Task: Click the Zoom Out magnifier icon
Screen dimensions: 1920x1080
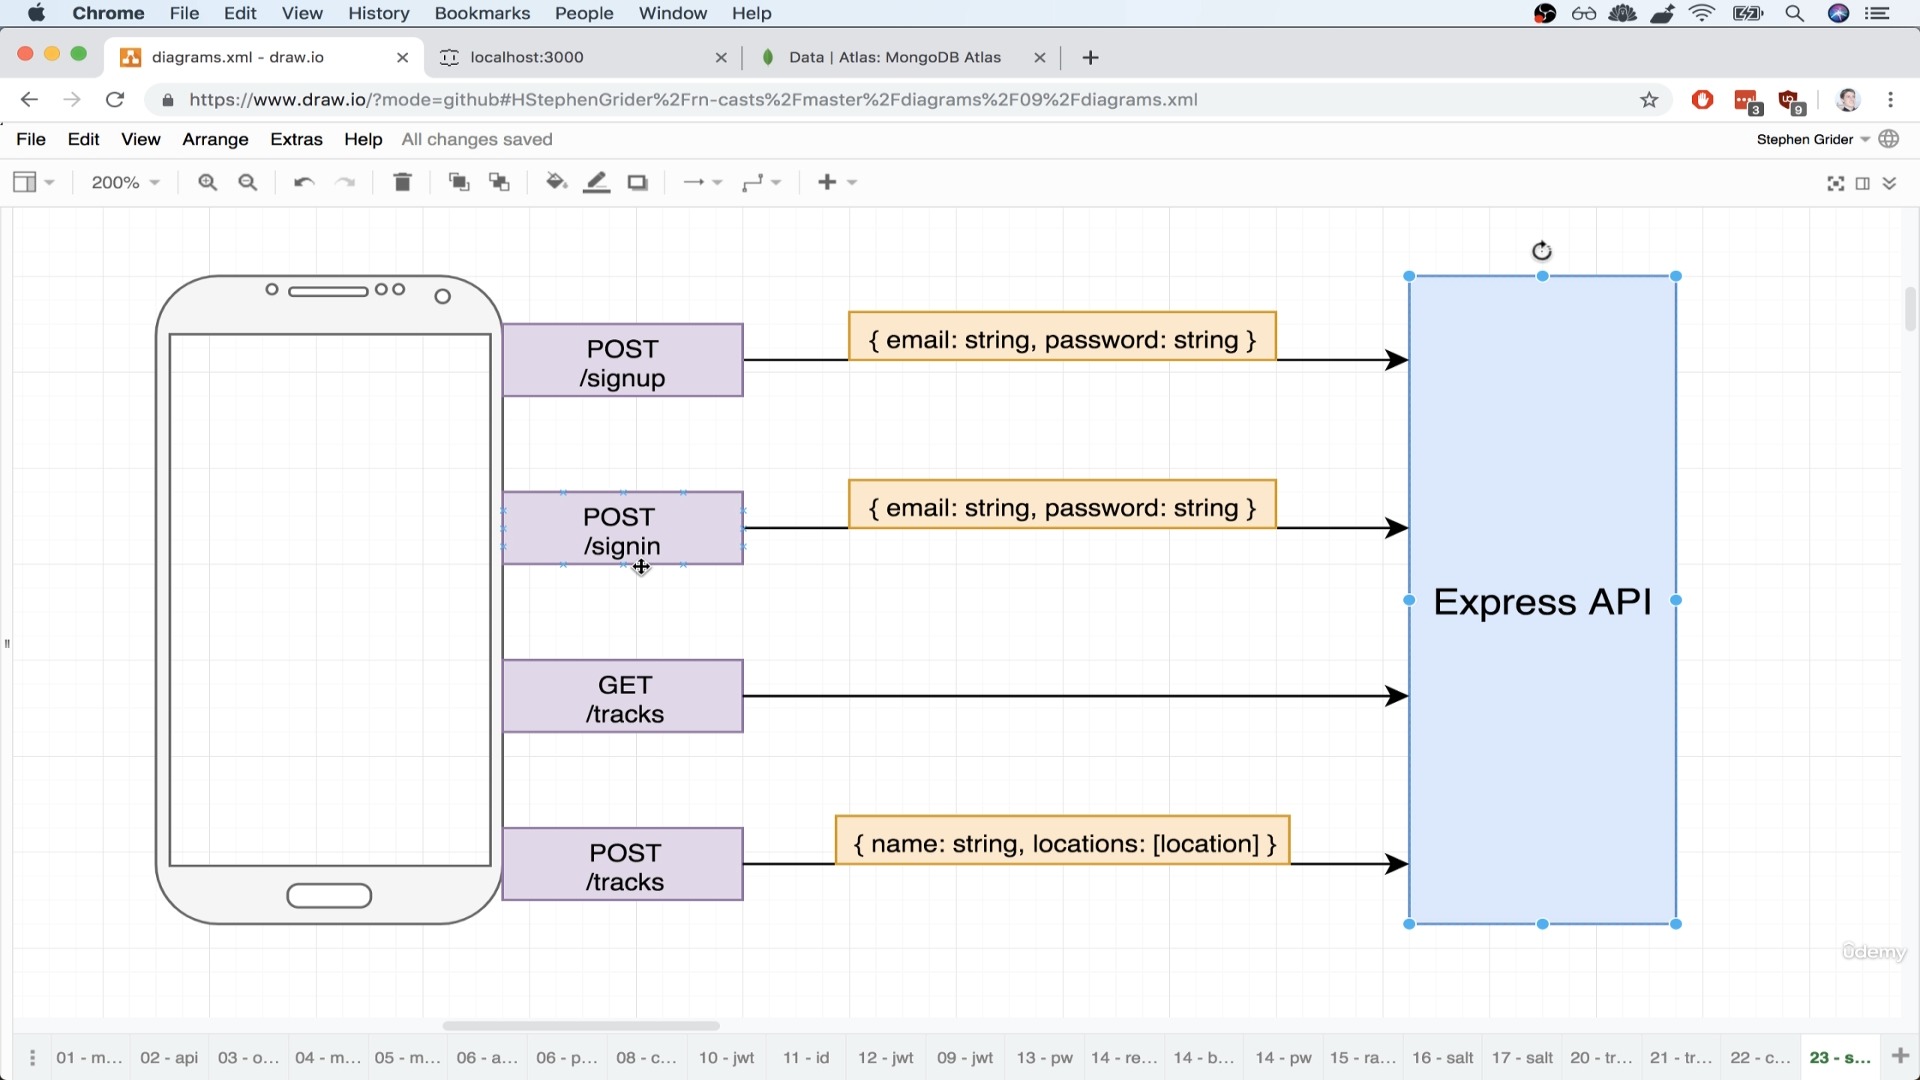Action: coord(248,182)
